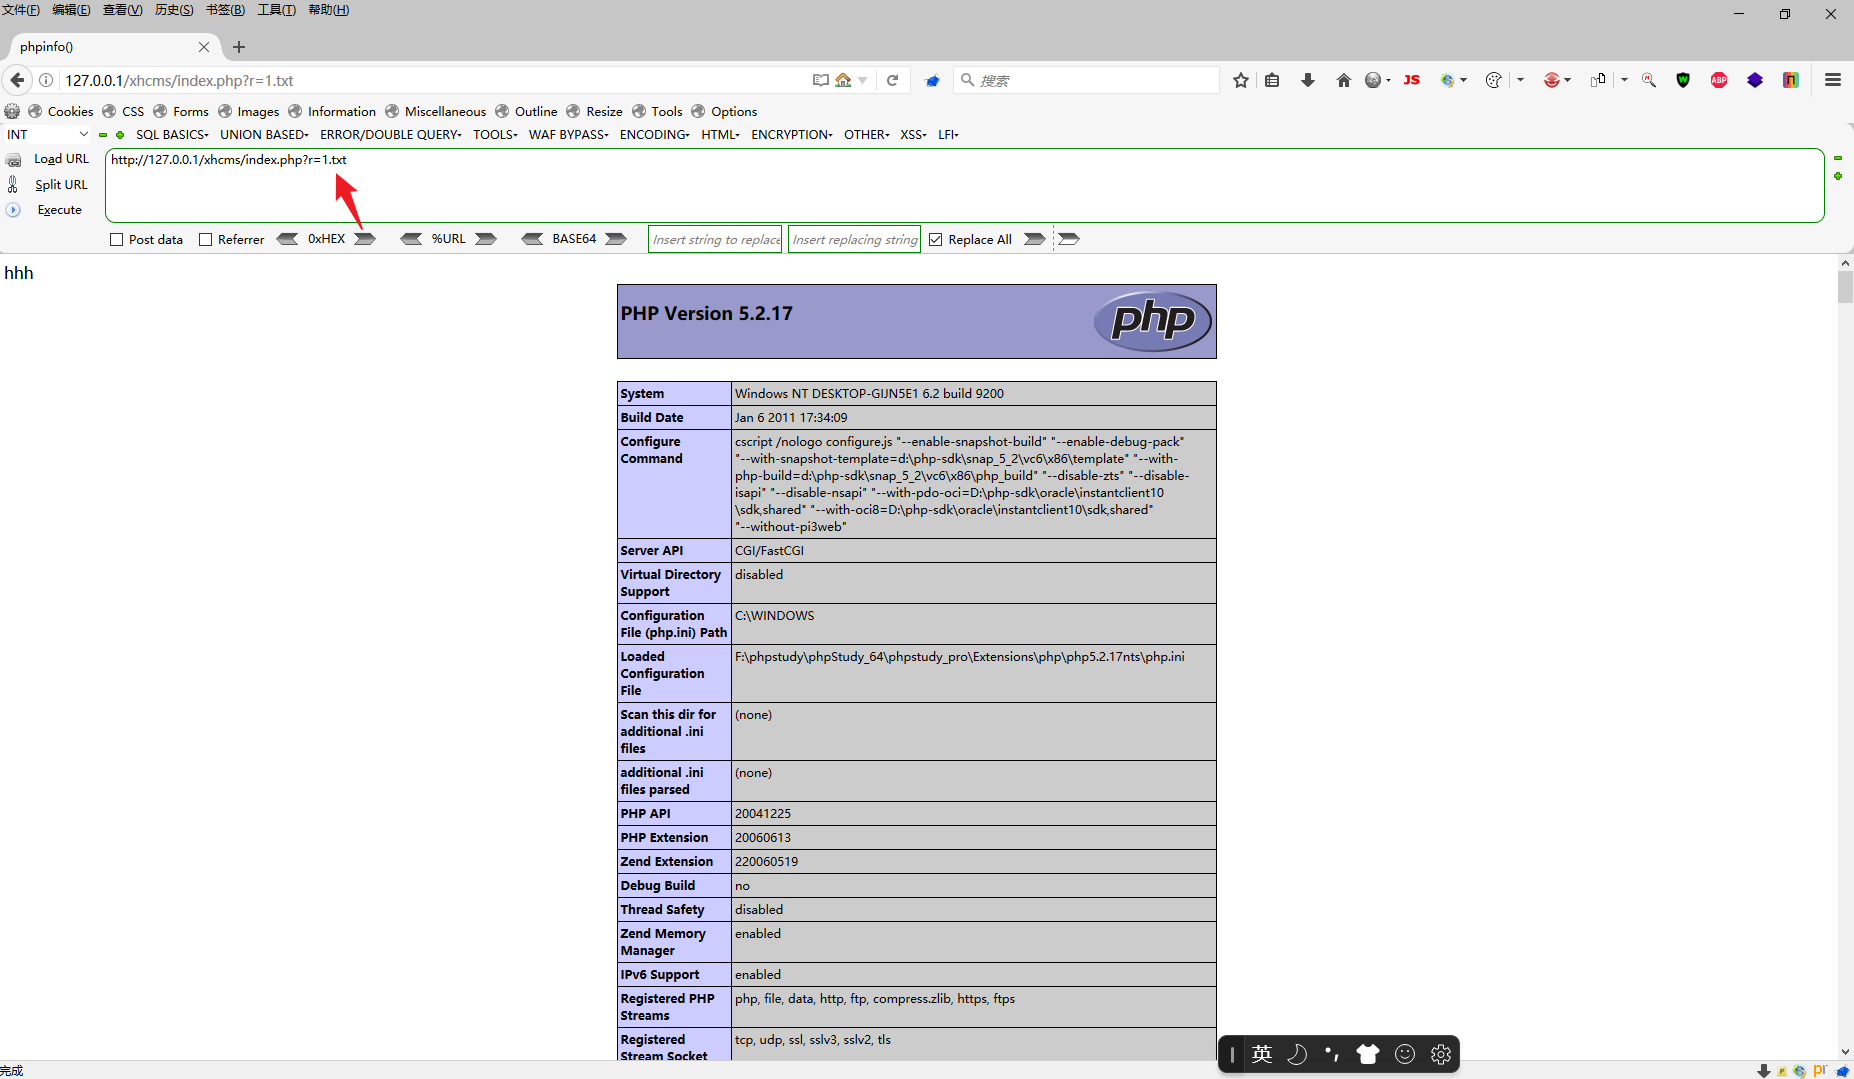
Task: Open input method settings gear
Action: [1441, 1054]
